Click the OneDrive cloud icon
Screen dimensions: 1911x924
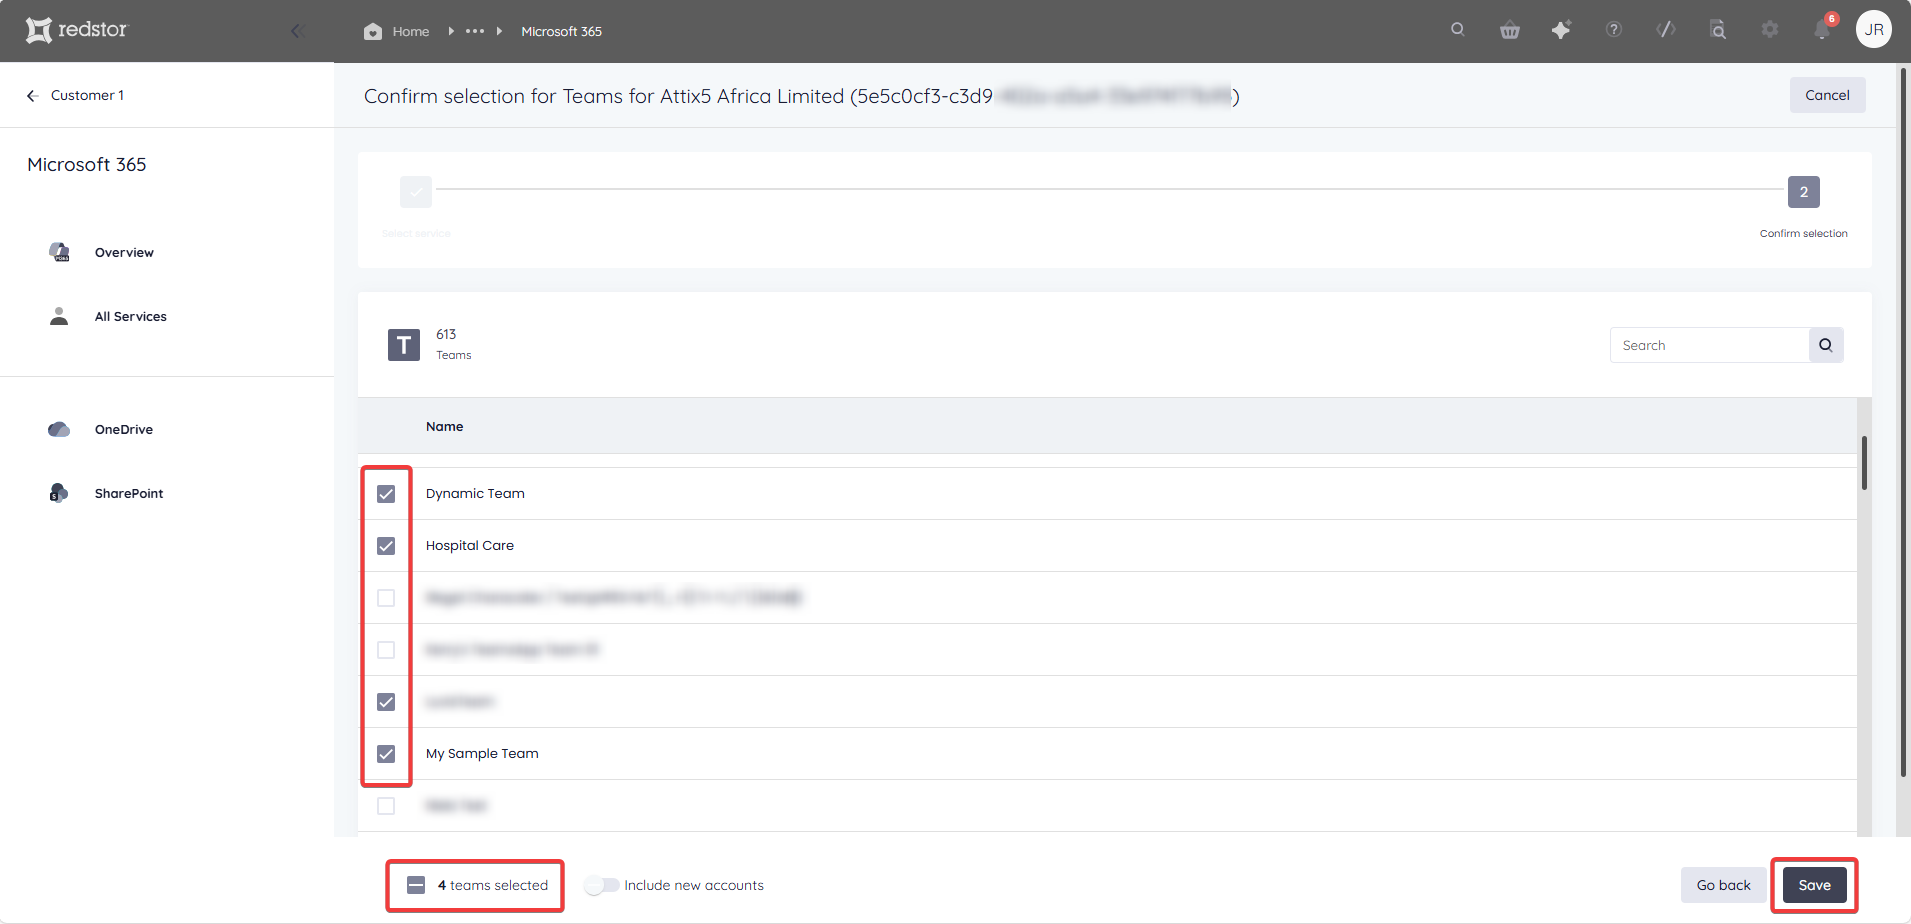[x=59, y=429]
